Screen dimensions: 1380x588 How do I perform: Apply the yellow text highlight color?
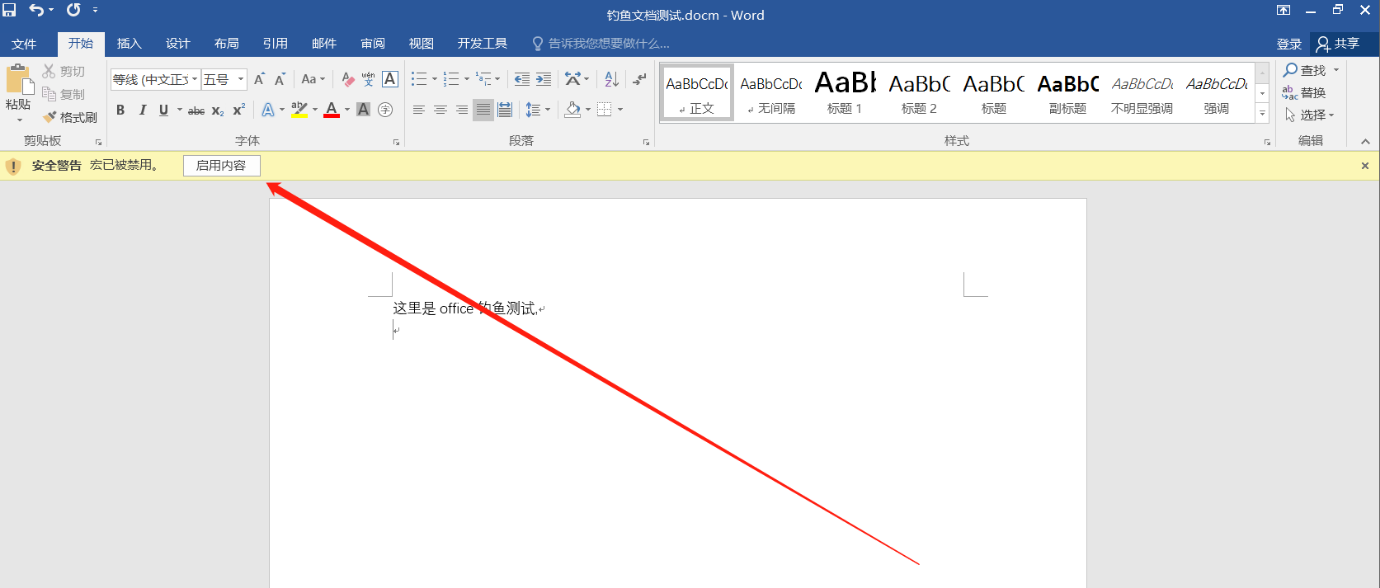click(x=299, y=110)
